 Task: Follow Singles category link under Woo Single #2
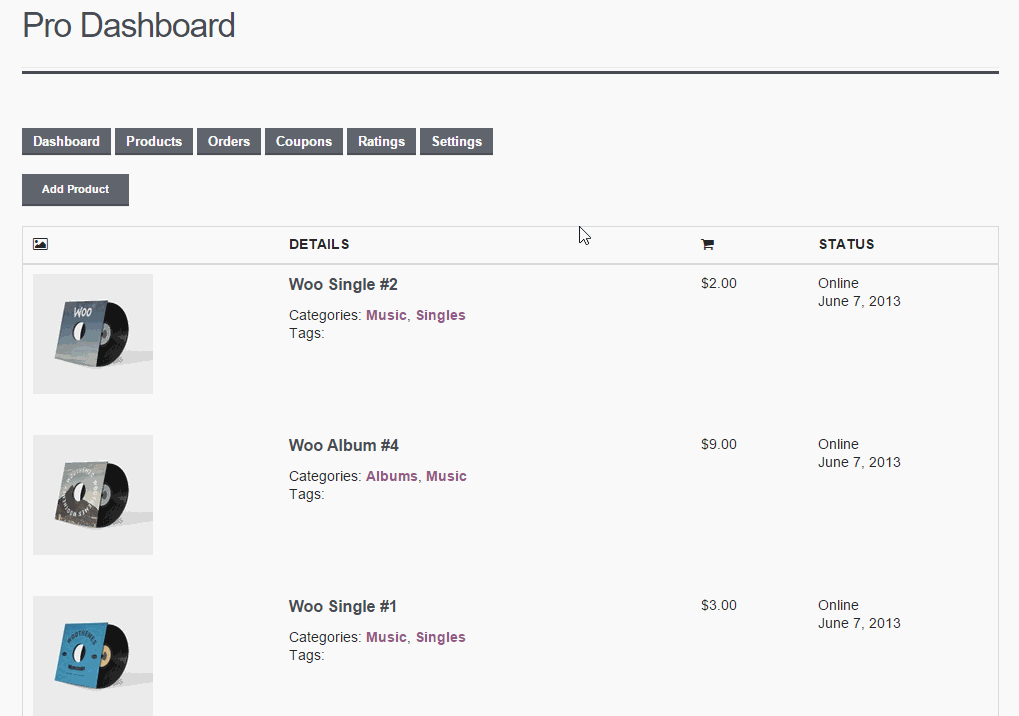441,315
